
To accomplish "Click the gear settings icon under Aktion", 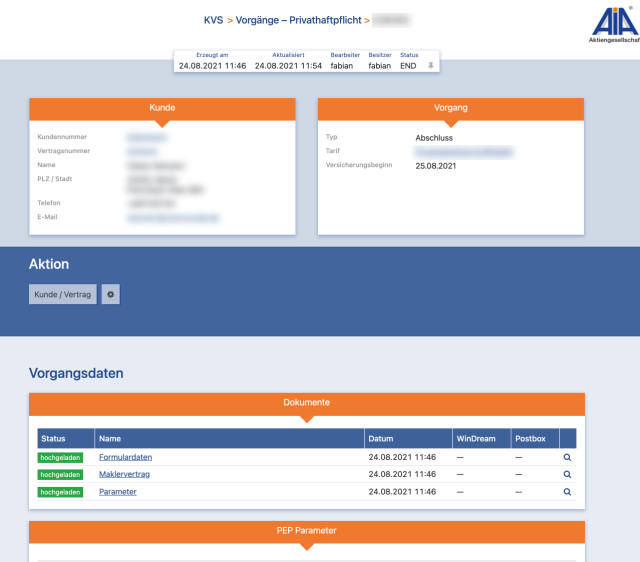I will pyautogui.click(x=111, y=294).
